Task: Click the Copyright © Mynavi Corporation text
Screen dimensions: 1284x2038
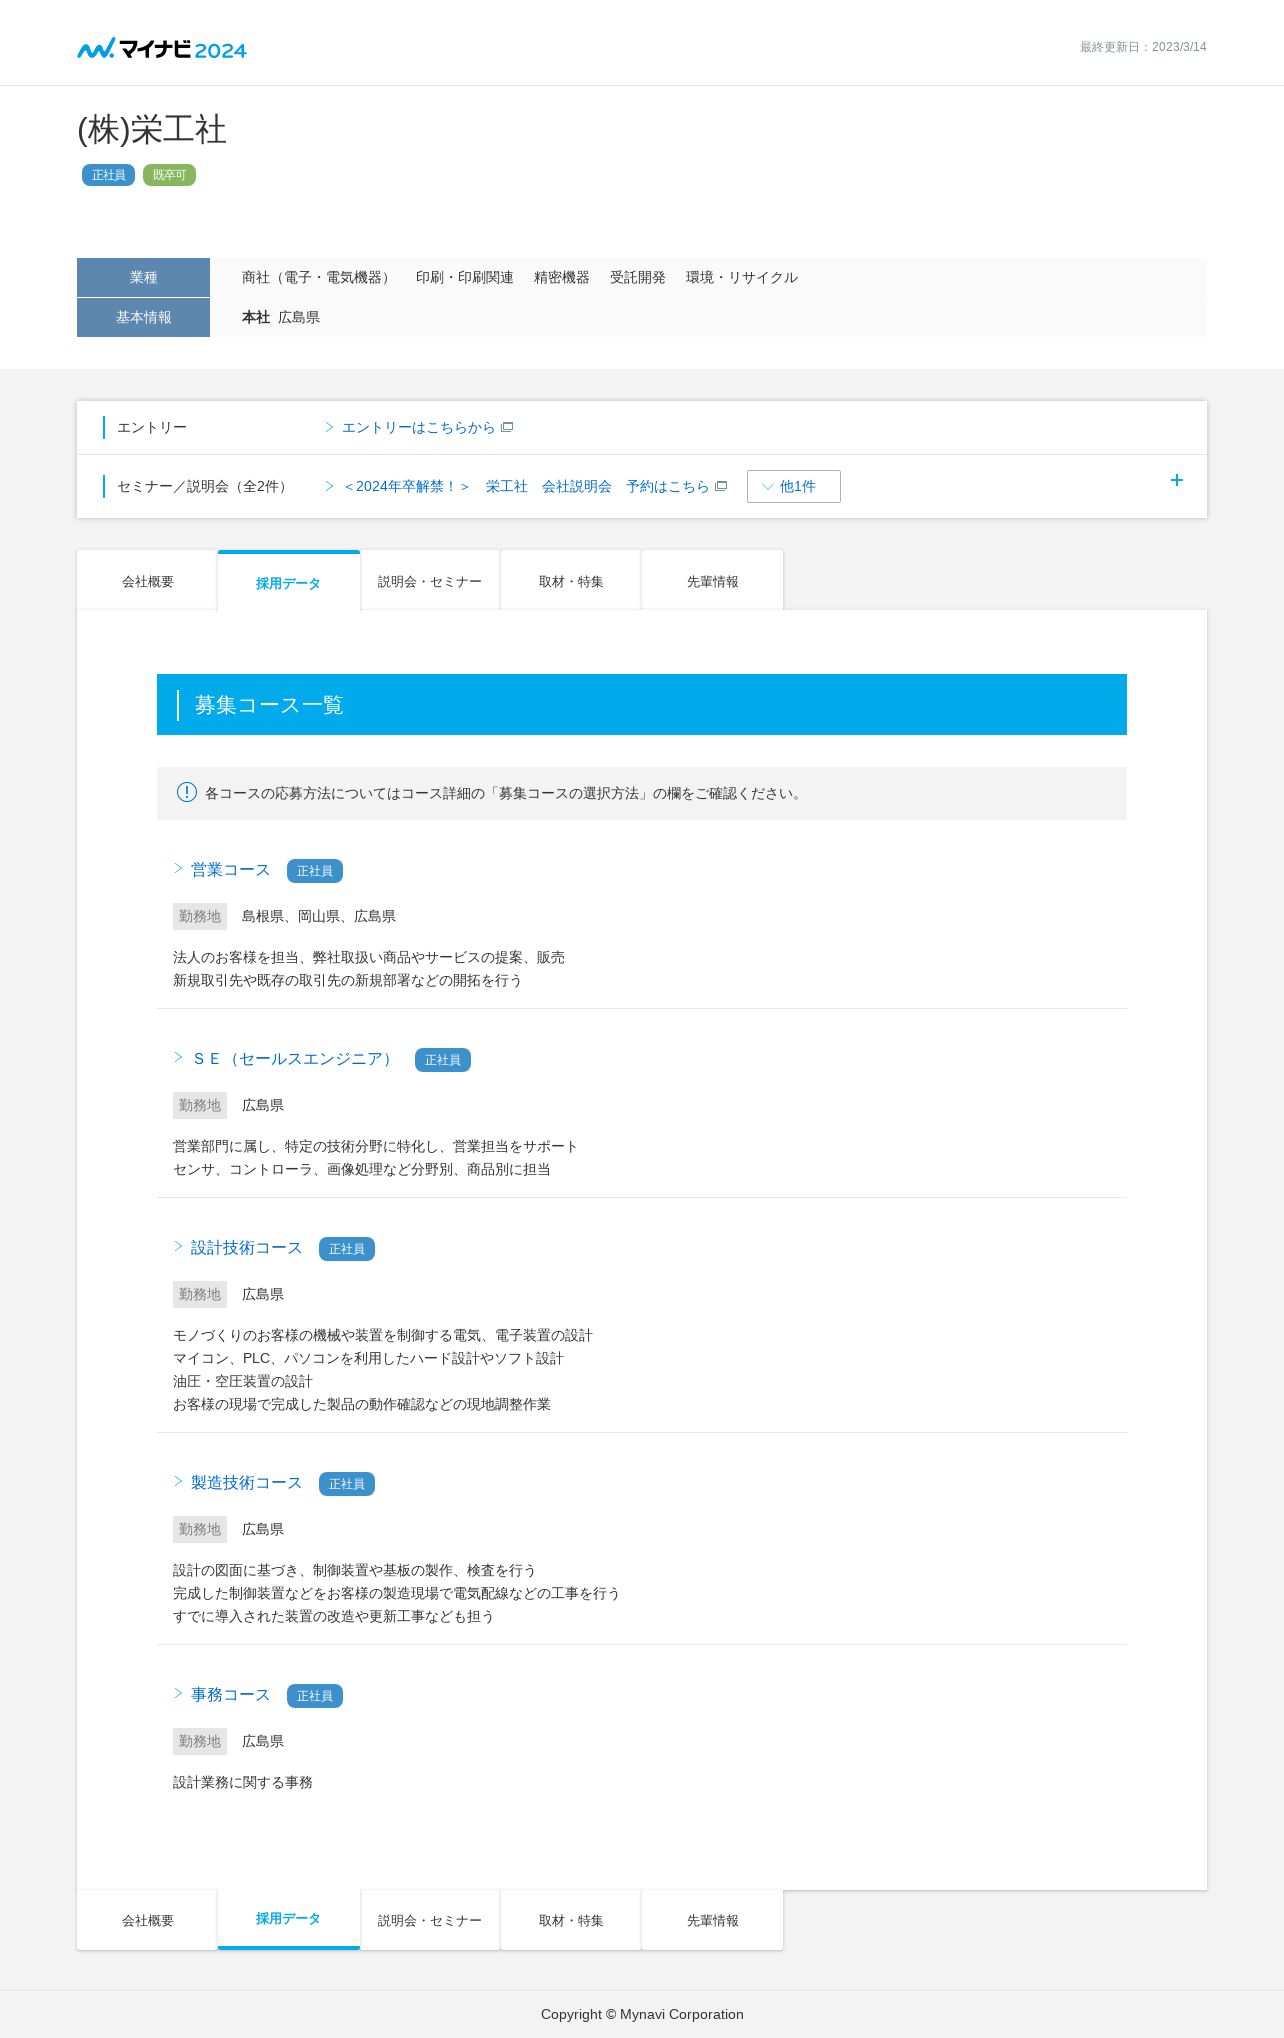Action: pyautogui.click(x=642, y=2014)
